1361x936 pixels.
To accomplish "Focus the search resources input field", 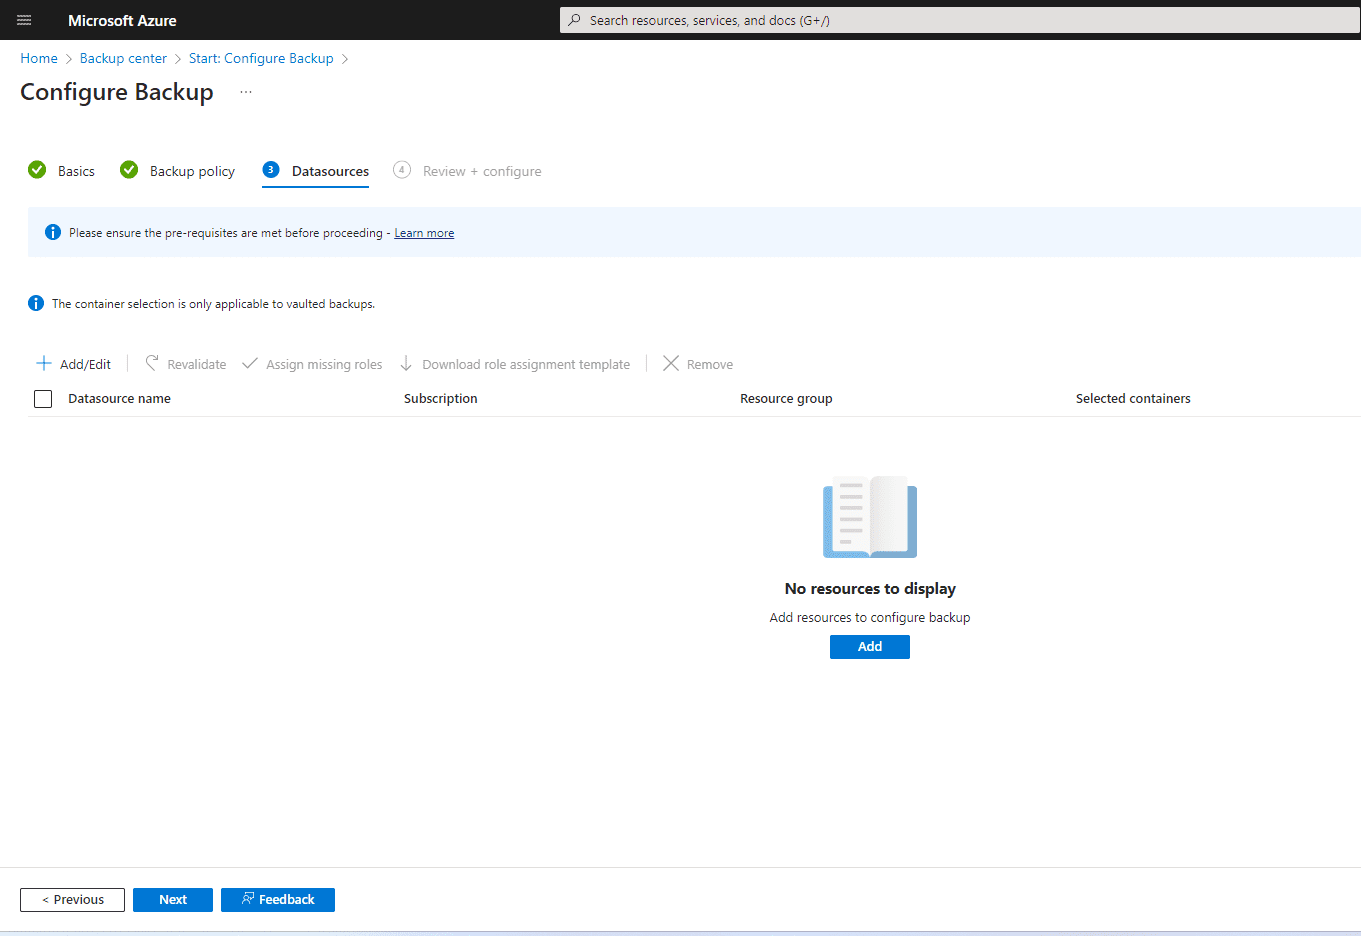I will coord(960,20).
